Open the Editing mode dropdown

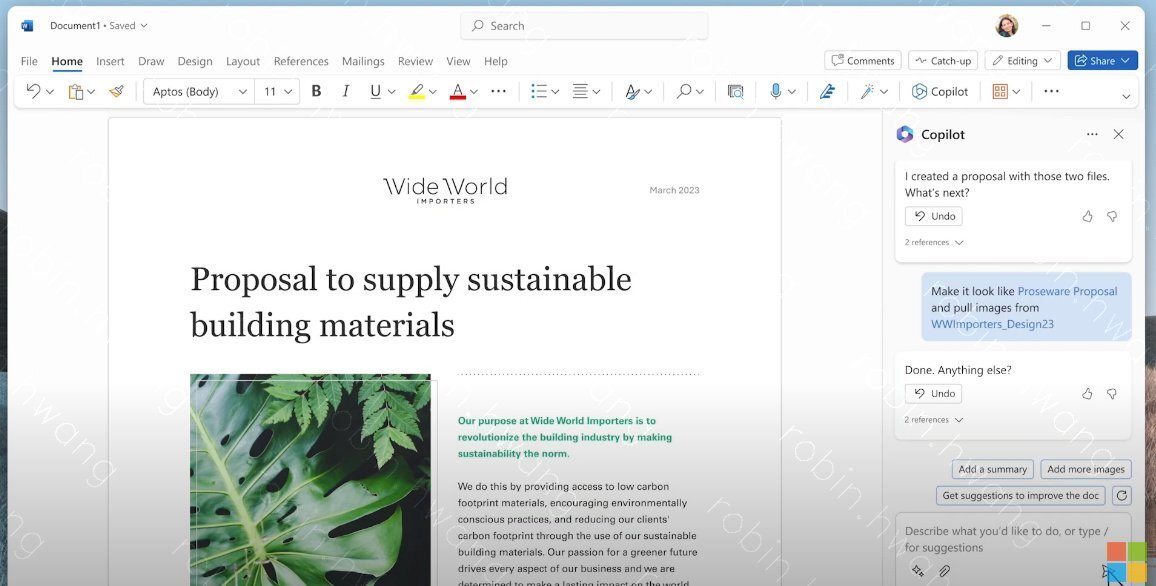[1023, 60]
